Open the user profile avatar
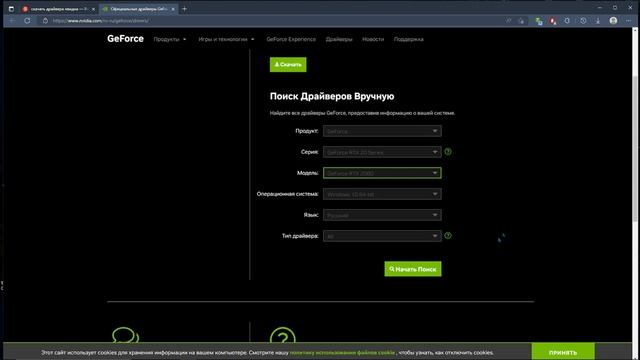 (x=613, y=20)
